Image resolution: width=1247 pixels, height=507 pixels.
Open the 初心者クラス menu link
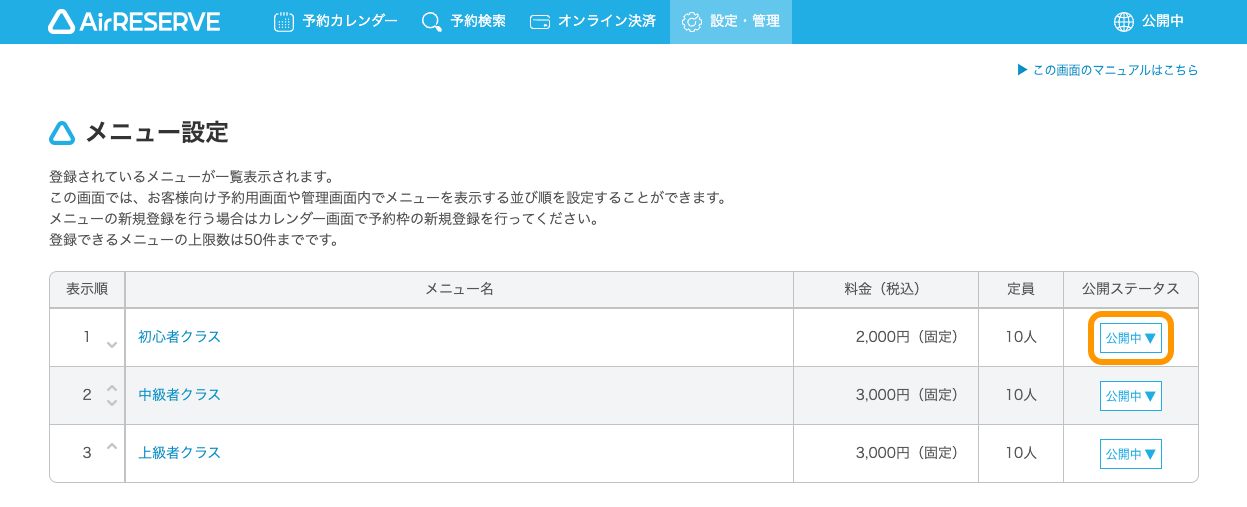click(x=179, y=337)
